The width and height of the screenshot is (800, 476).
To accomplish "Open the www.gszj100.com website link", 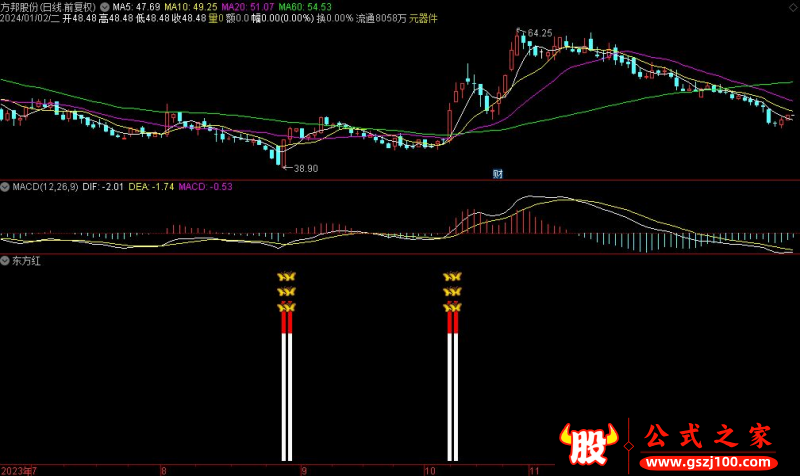I will pos(707,464).
